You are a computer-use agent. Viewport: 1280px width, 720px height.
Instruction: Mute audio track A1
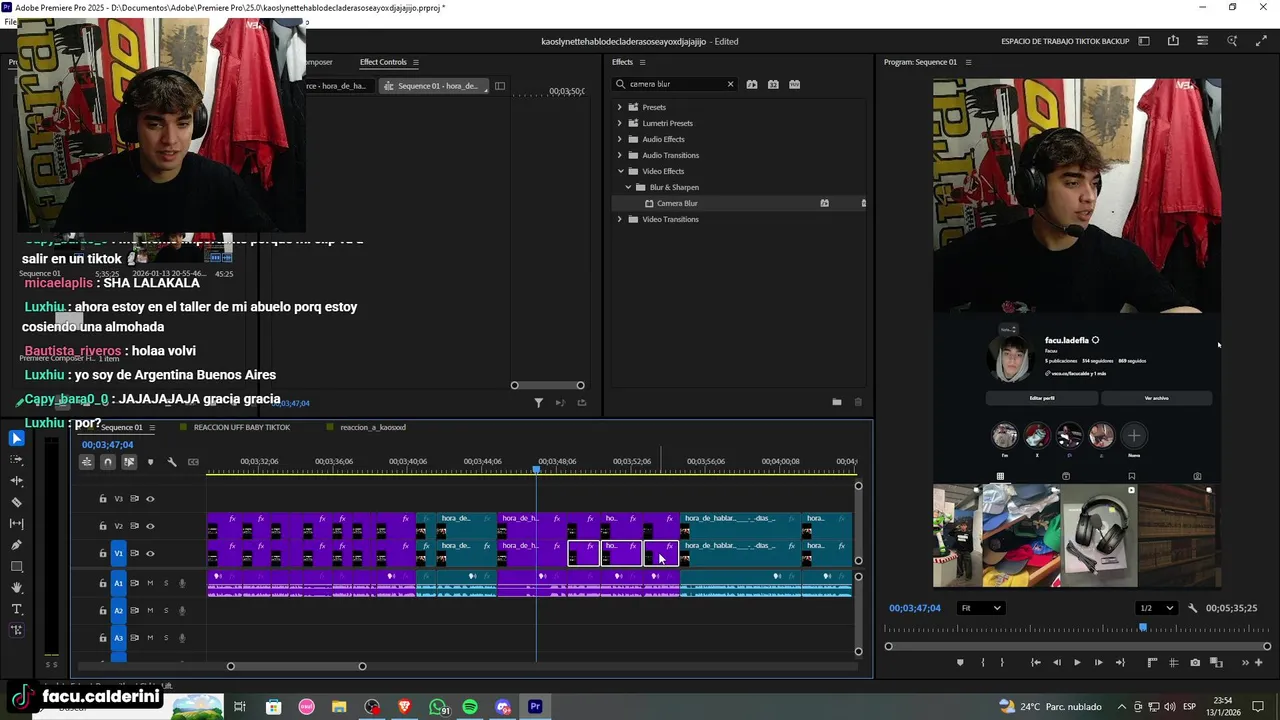[x=150, y=583]
